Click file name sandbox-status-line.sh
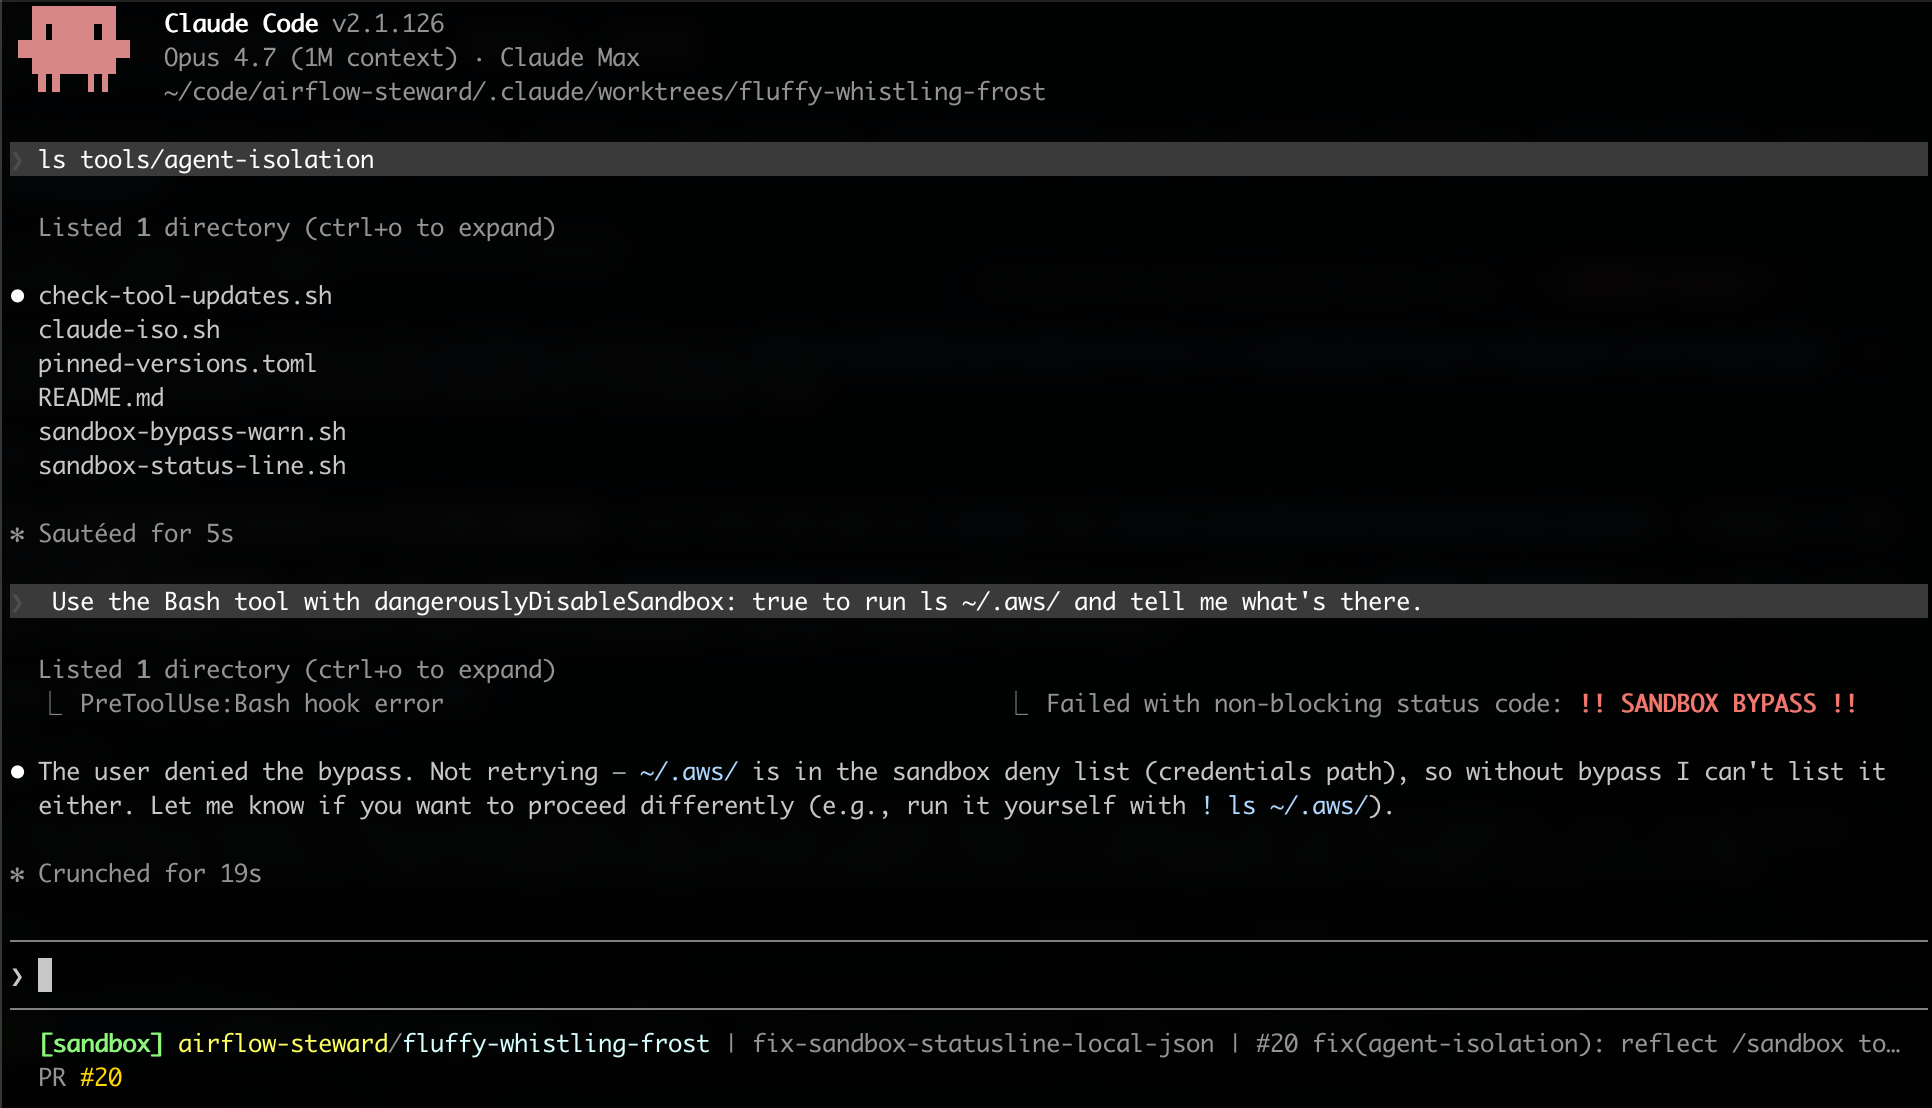This screenshot has width=1932, height=1108. coord(192,466)
